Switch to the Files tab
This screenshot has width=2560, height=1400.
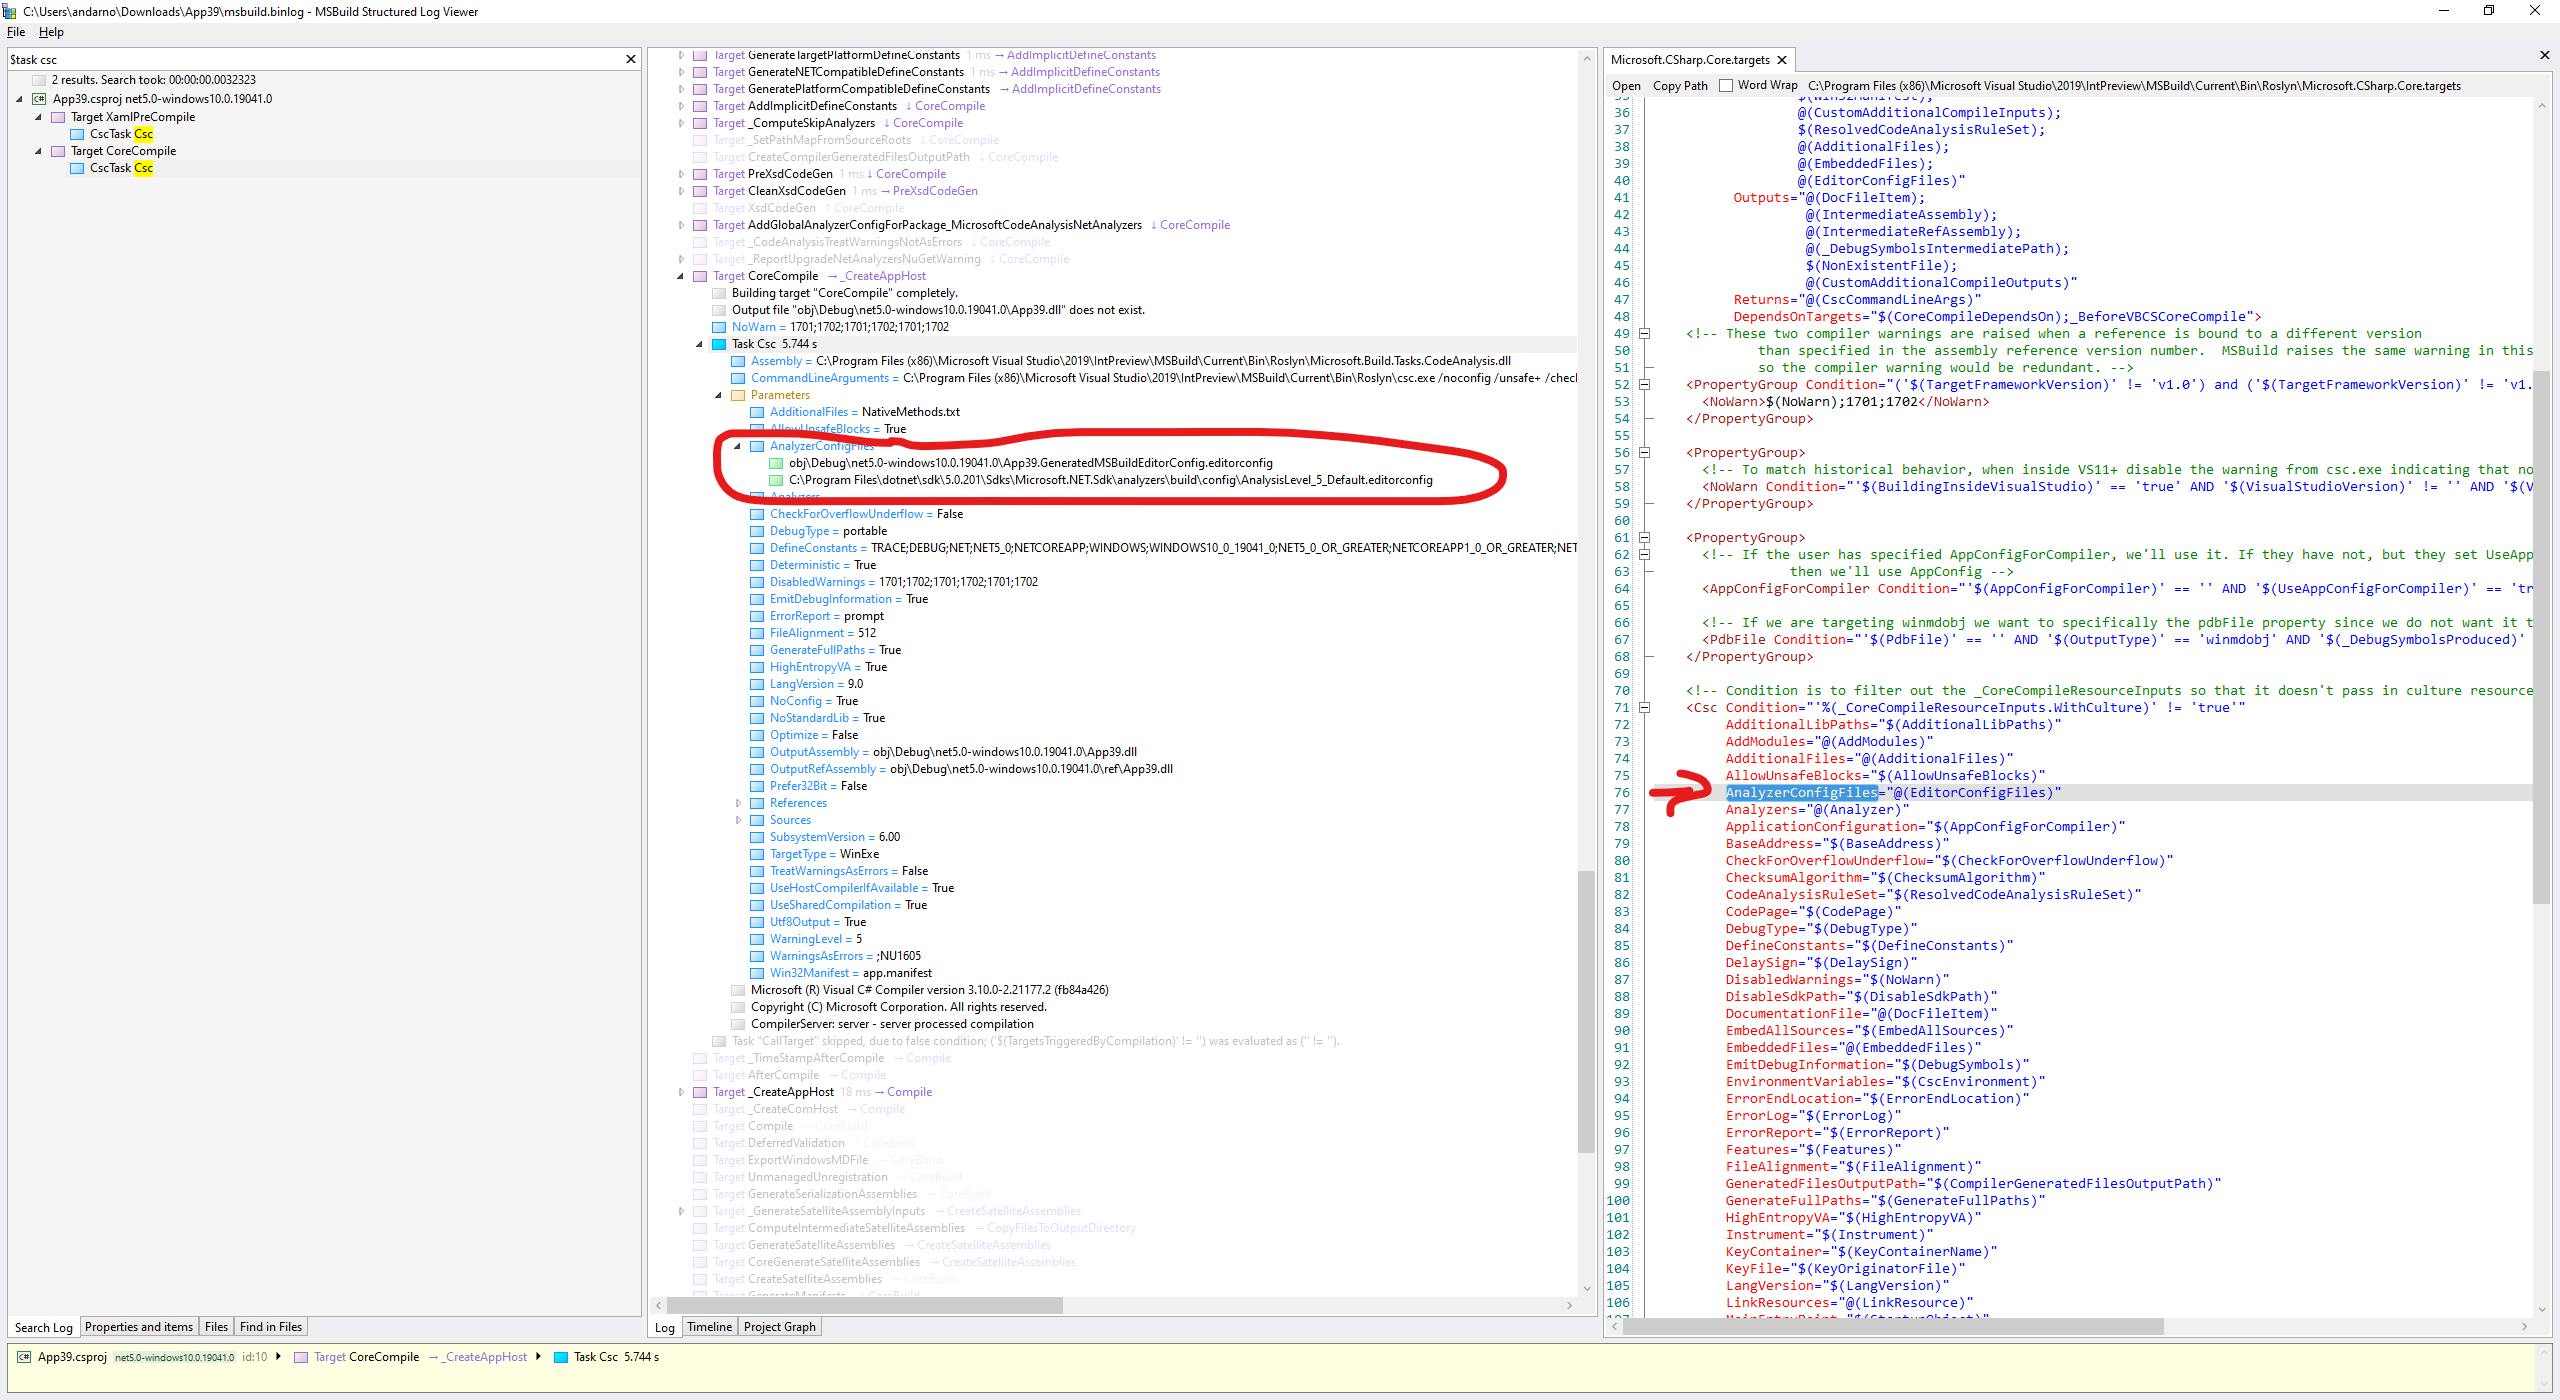tap(216, 1327)
